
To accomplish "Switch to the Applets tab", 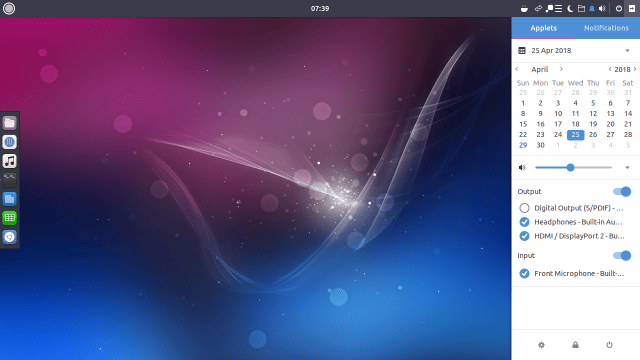I will [x=543, y=28].
